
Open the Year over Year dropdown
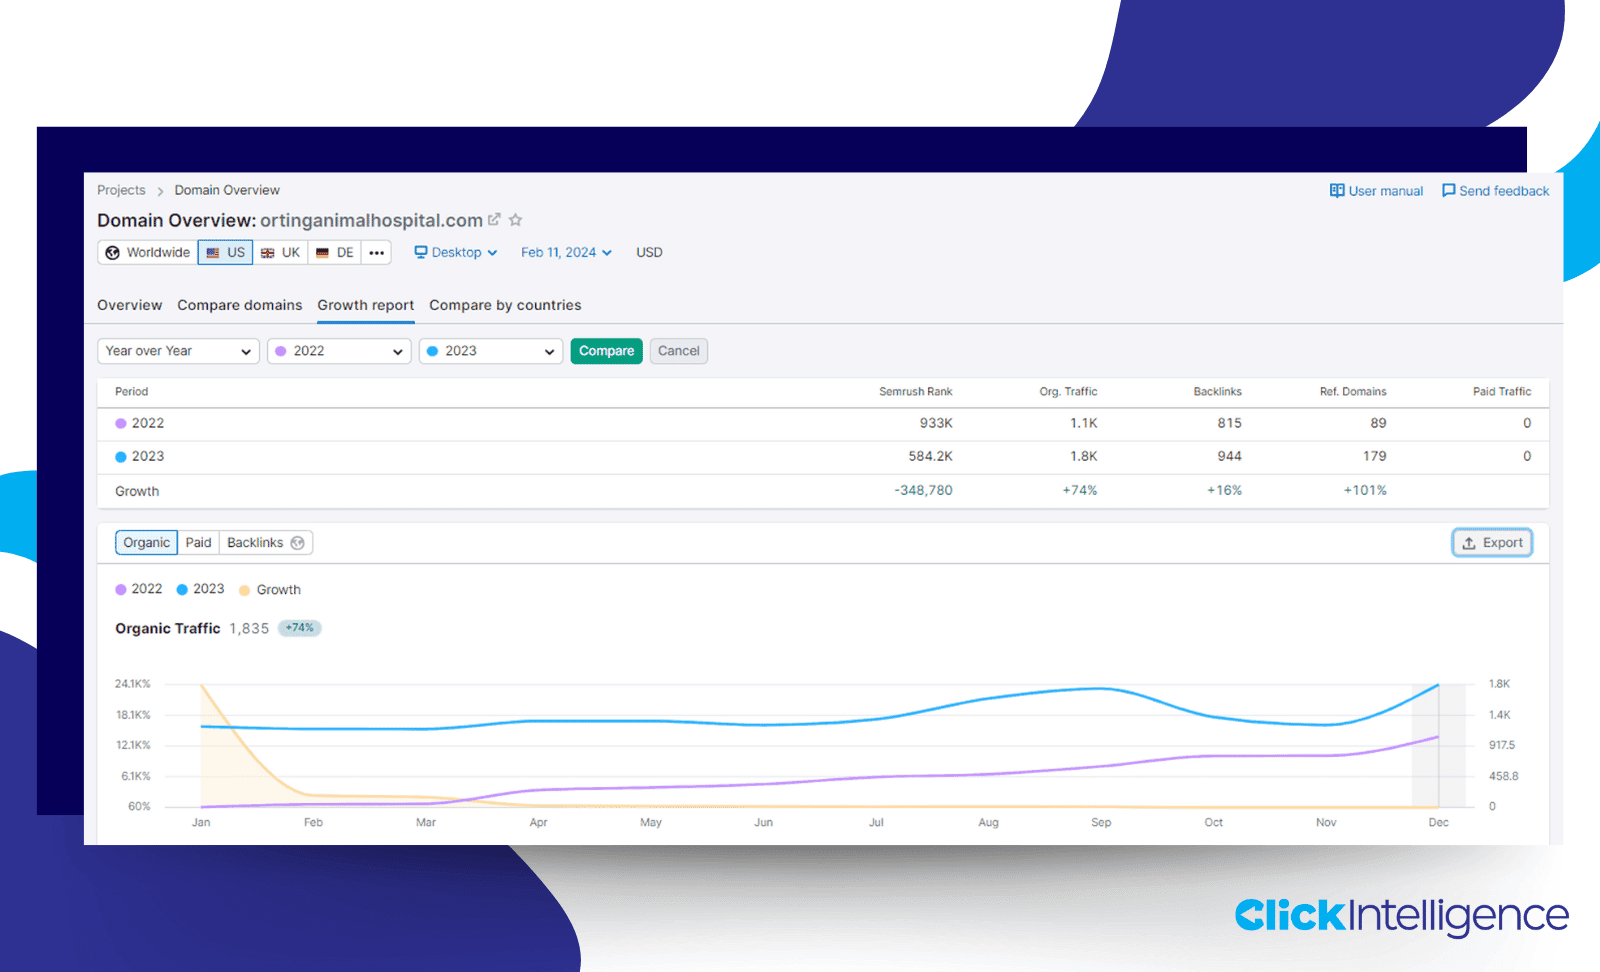point(178,351)
